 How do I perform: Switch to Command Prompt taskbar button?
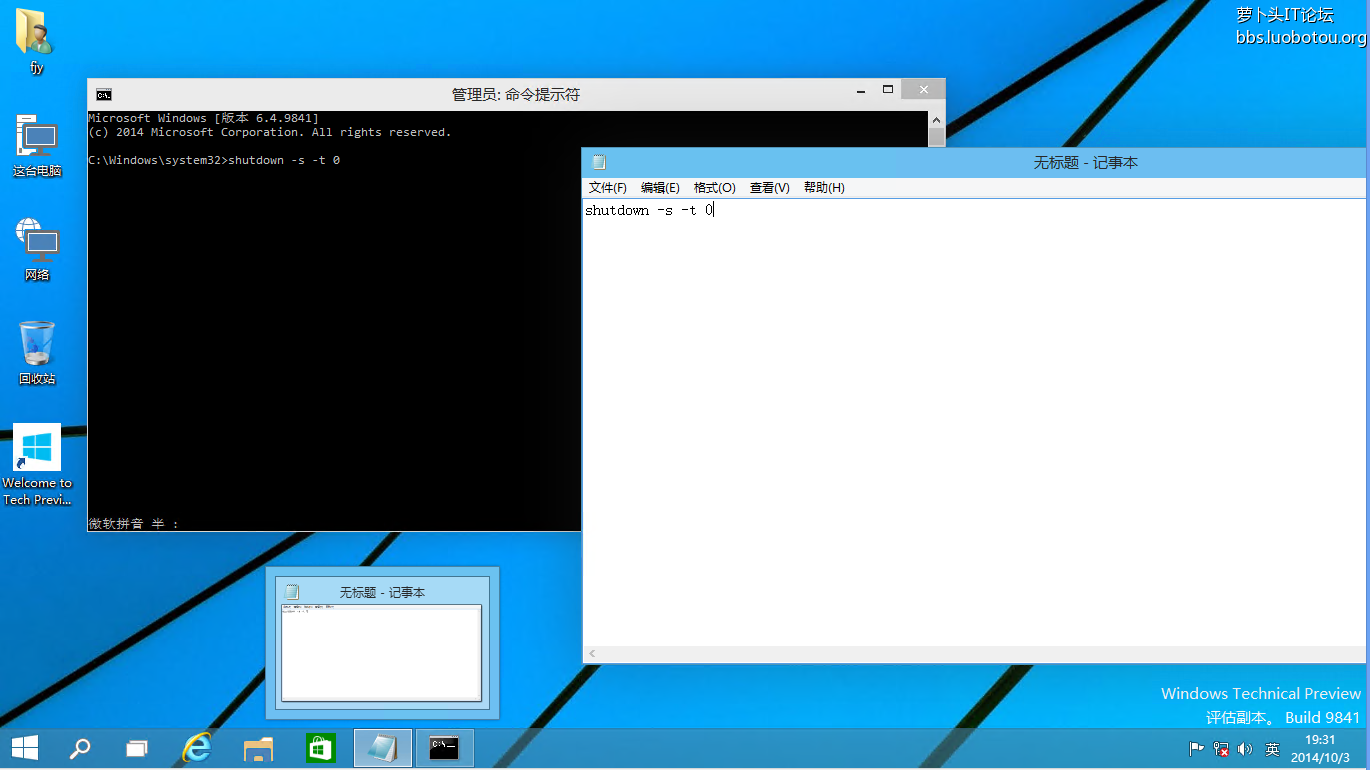[444, 748]
